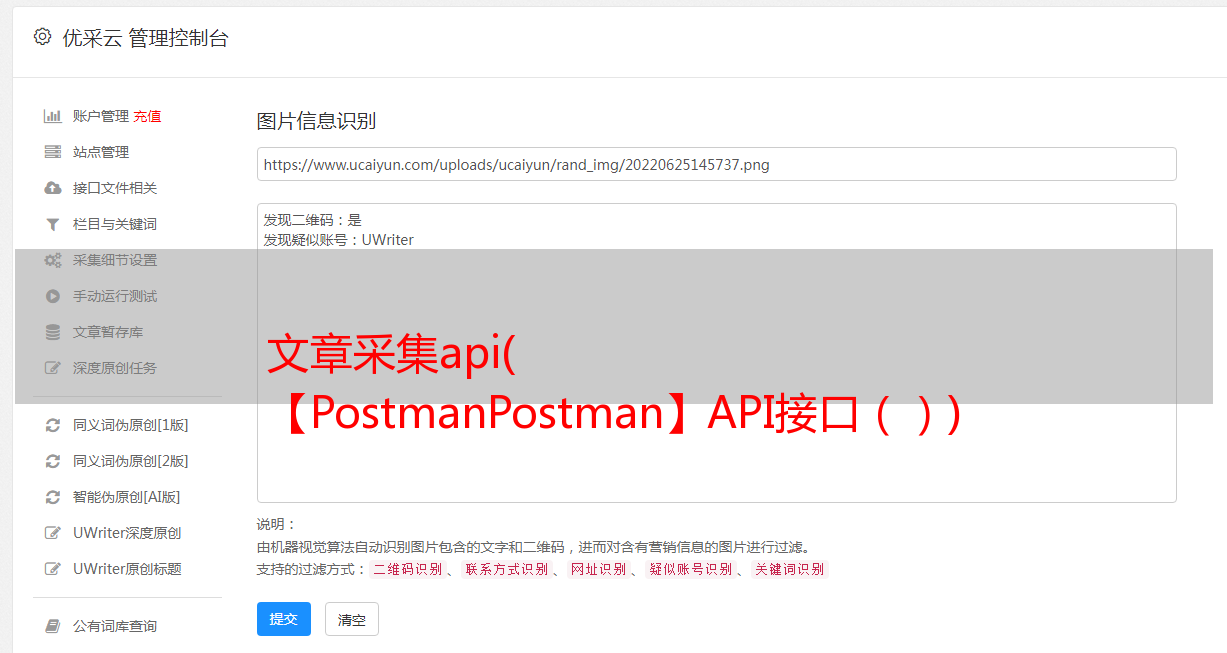Submit the form with 提交 button
1227x653 pixels.
[284, 619]
